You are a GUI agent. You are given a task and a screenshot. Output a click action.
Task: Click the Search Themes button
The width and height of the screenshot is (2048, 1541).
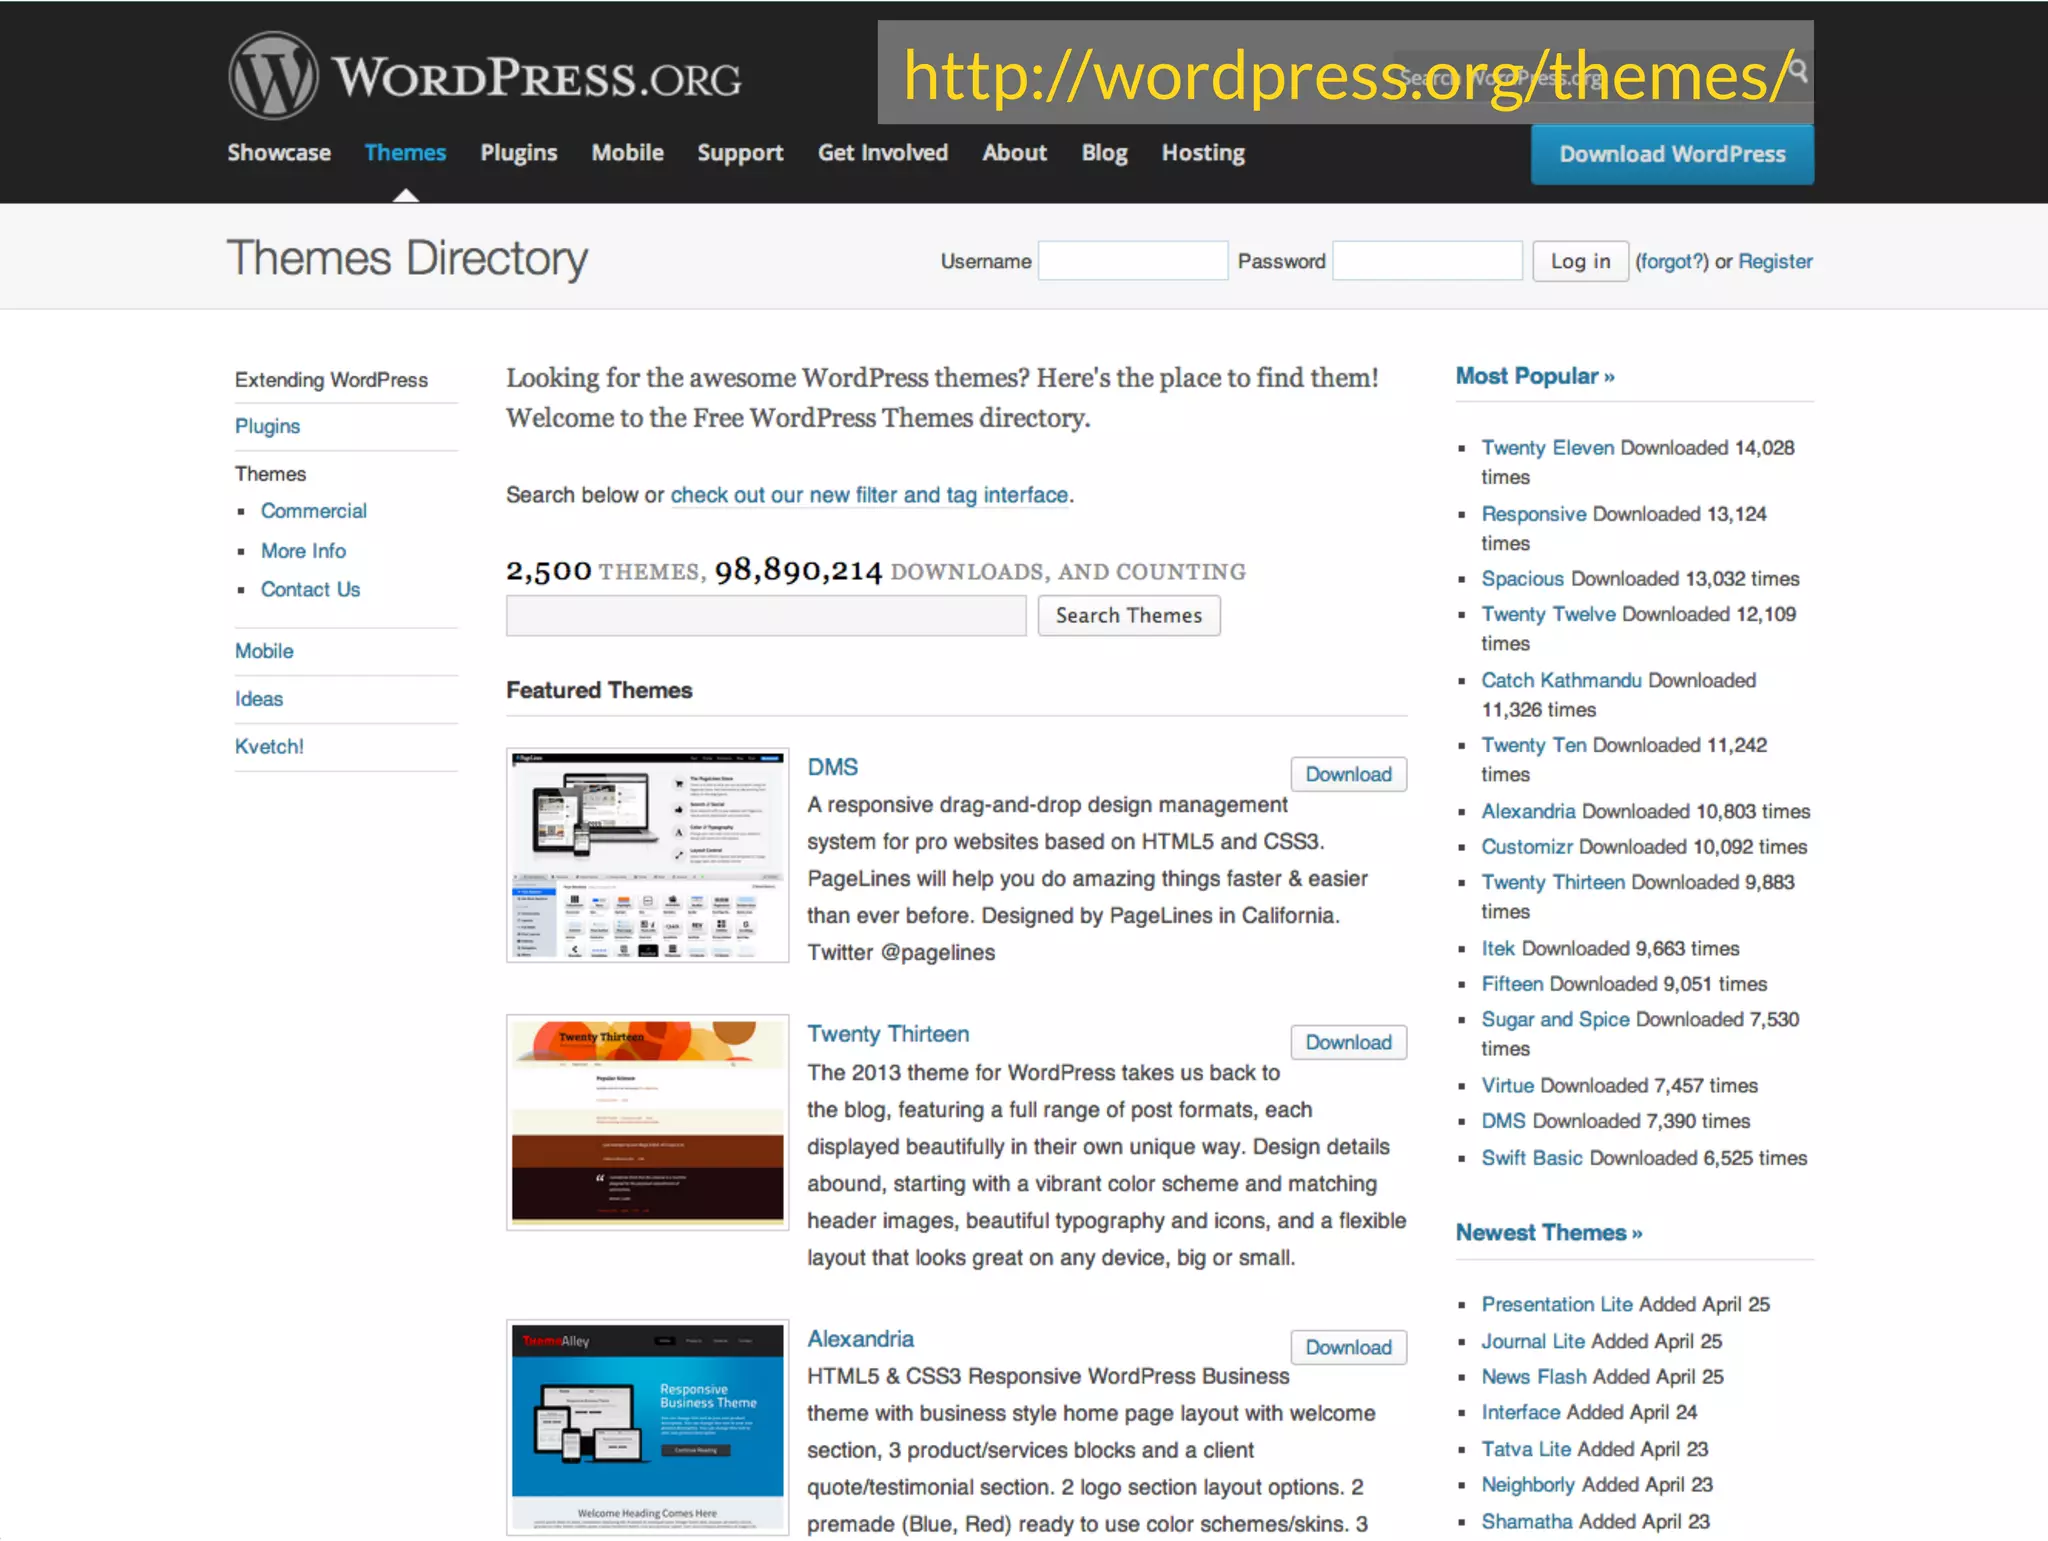click(x=1129, y=616)
